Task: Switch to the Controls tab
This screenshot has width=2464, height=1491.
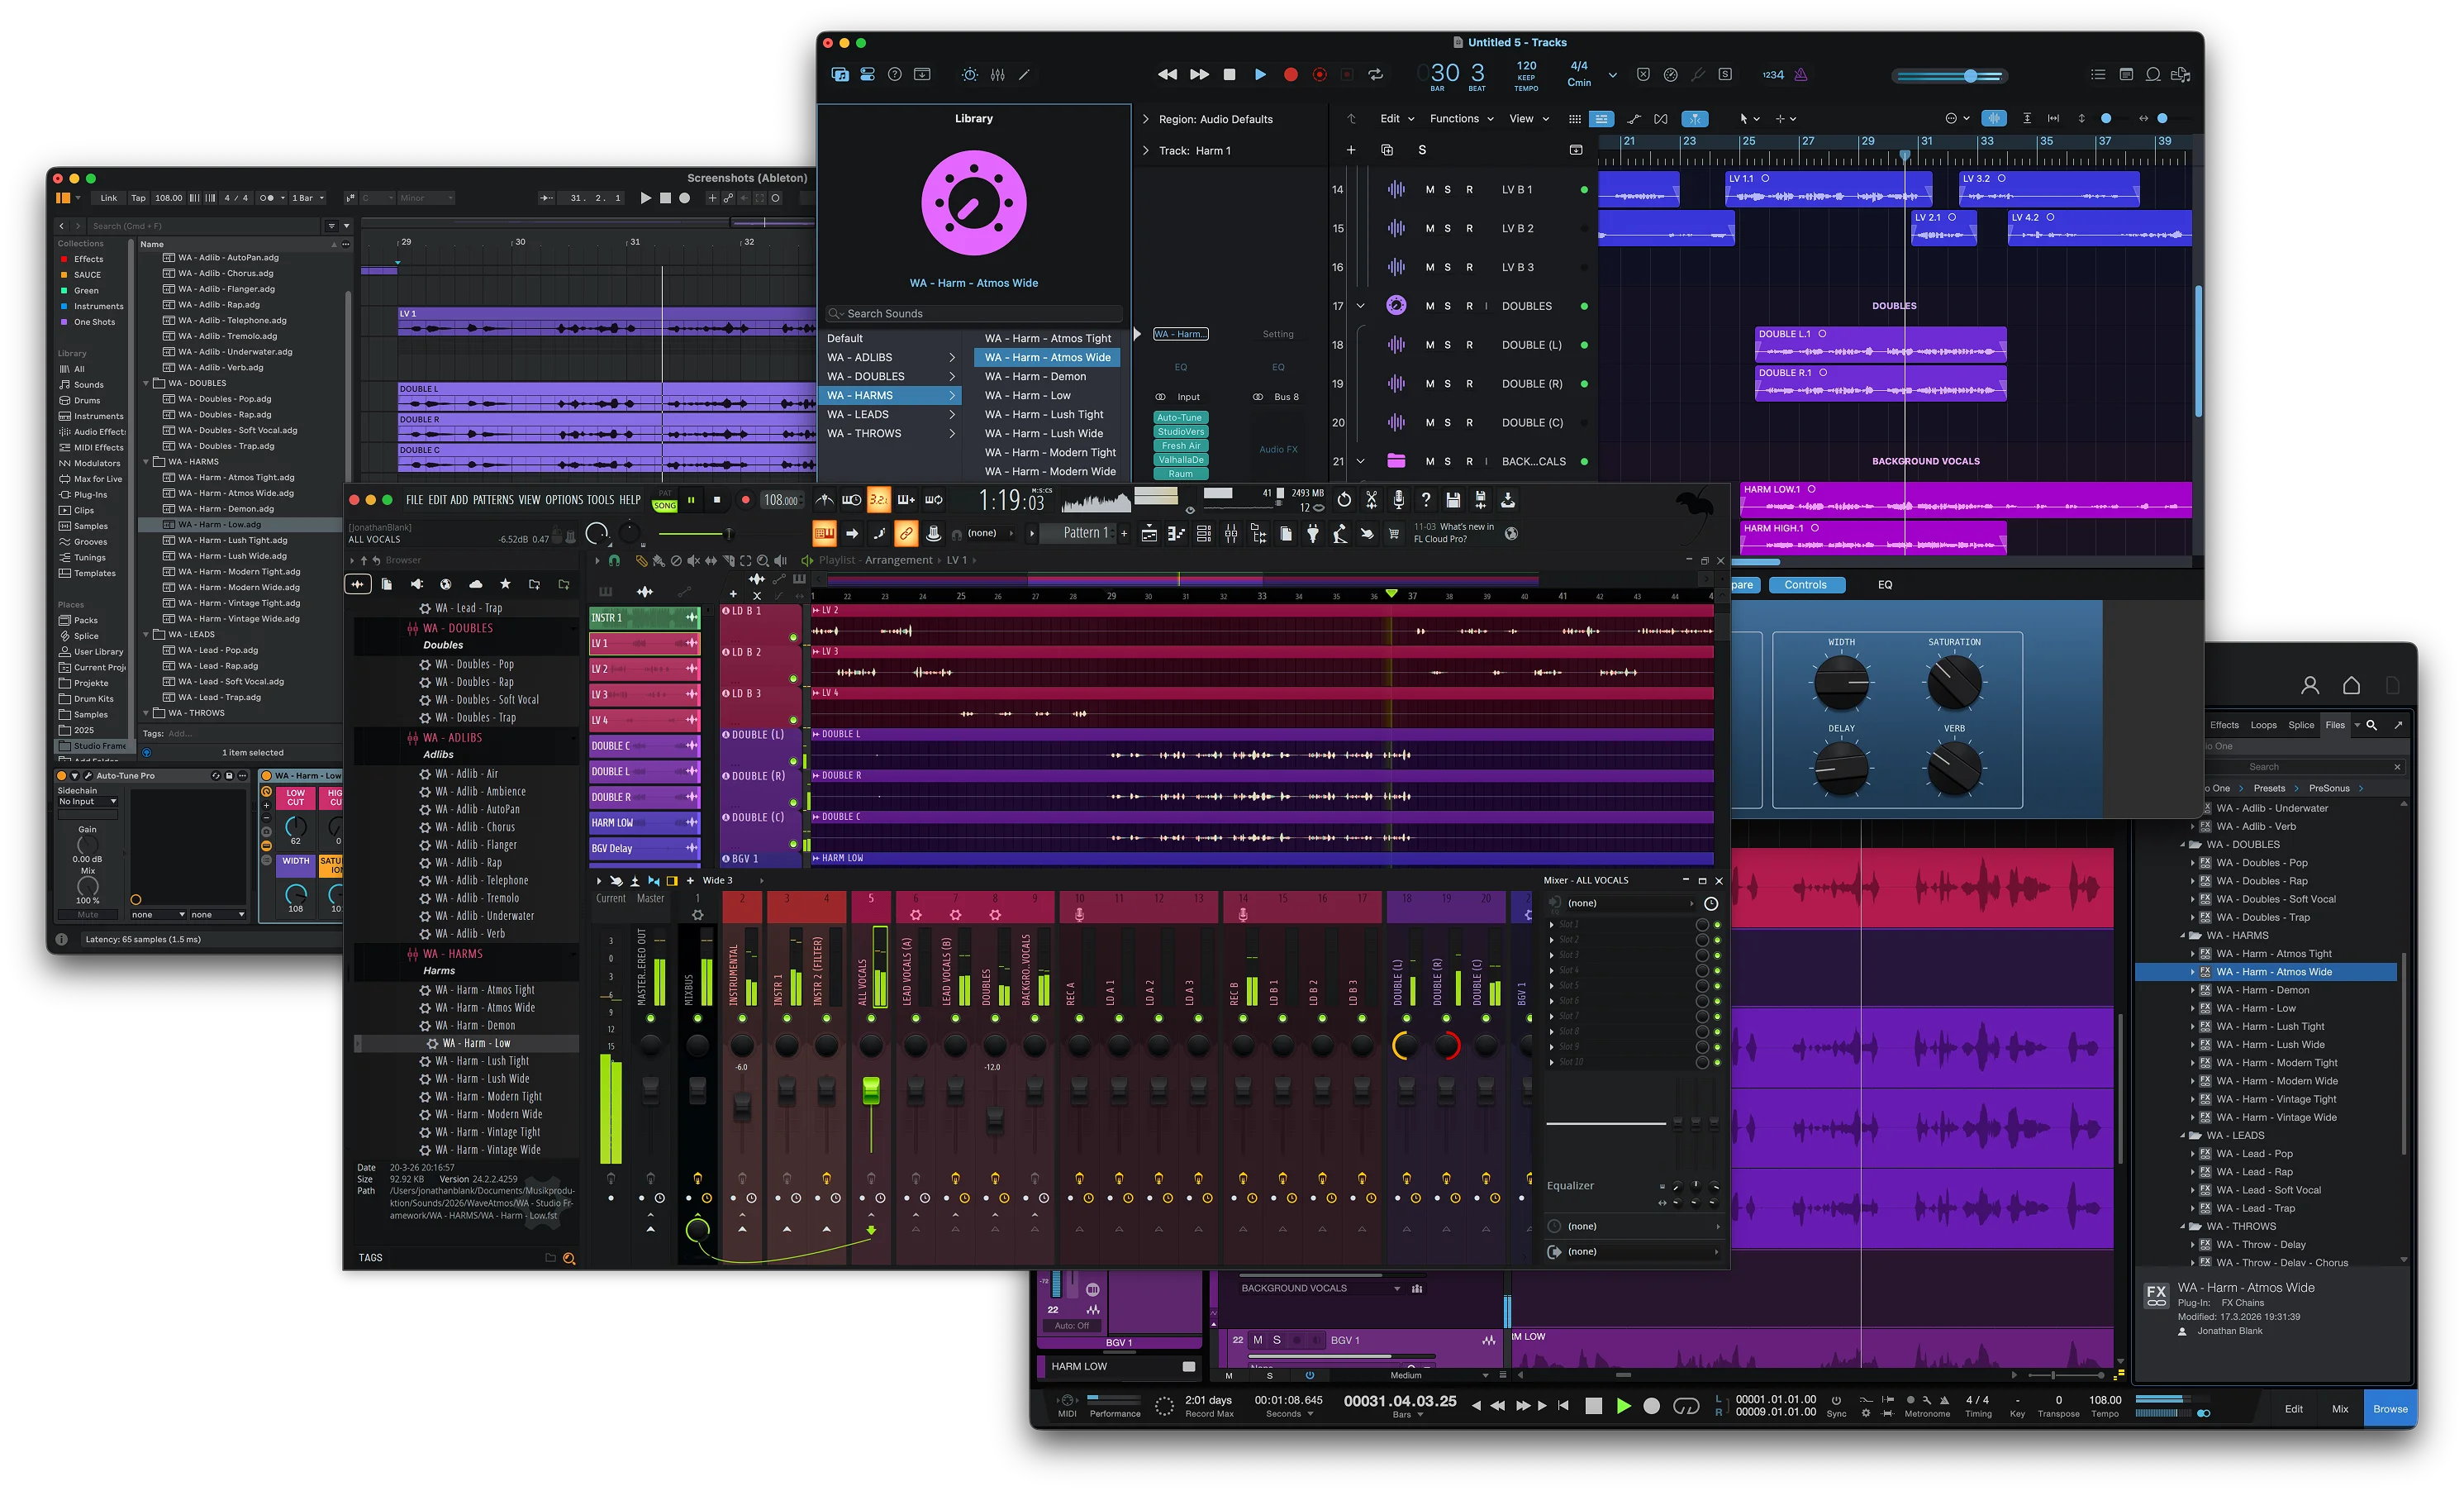Action: point(1805,585)
